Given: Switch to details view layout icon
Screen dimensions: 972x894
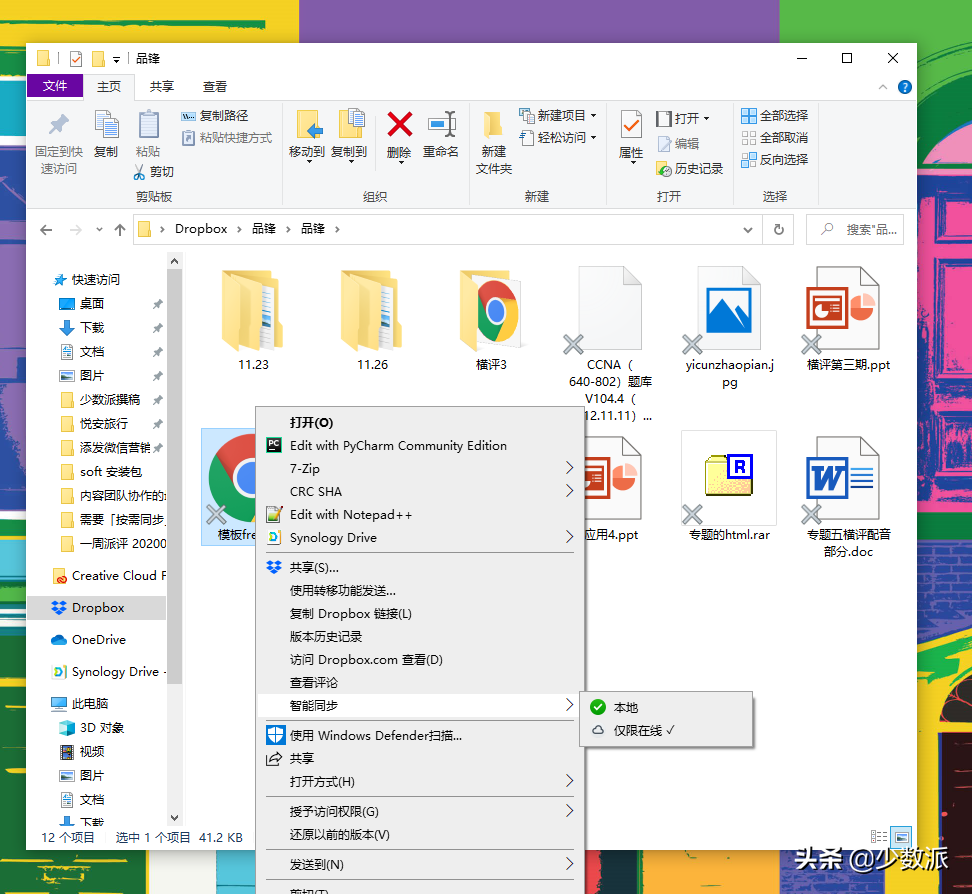Looking at the screenshot, I should pyautogui.click(x=878, y=837).
